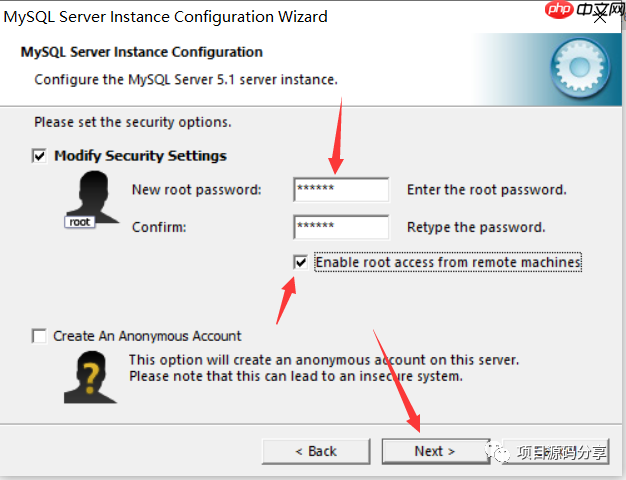Click the anonymous user question mark icon
The height and width of the screenshot is (480, 626).
tap(91, 377)
